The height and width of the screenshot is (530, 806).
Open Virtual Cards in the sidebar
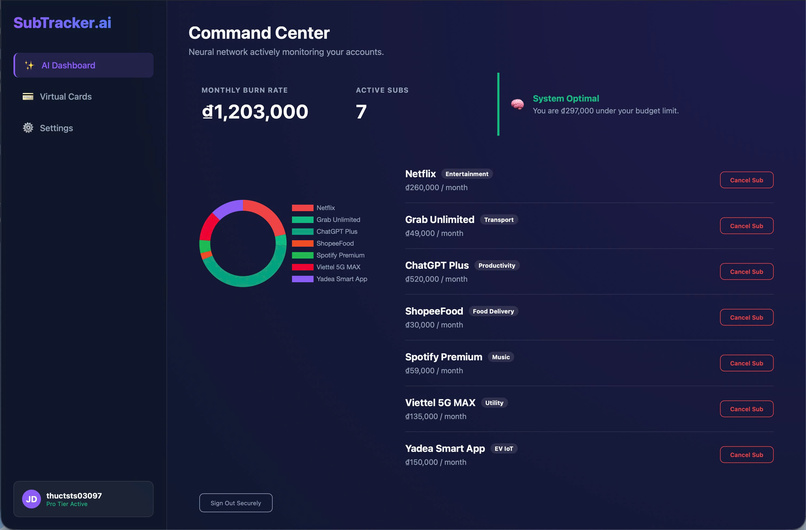(83, 97)
